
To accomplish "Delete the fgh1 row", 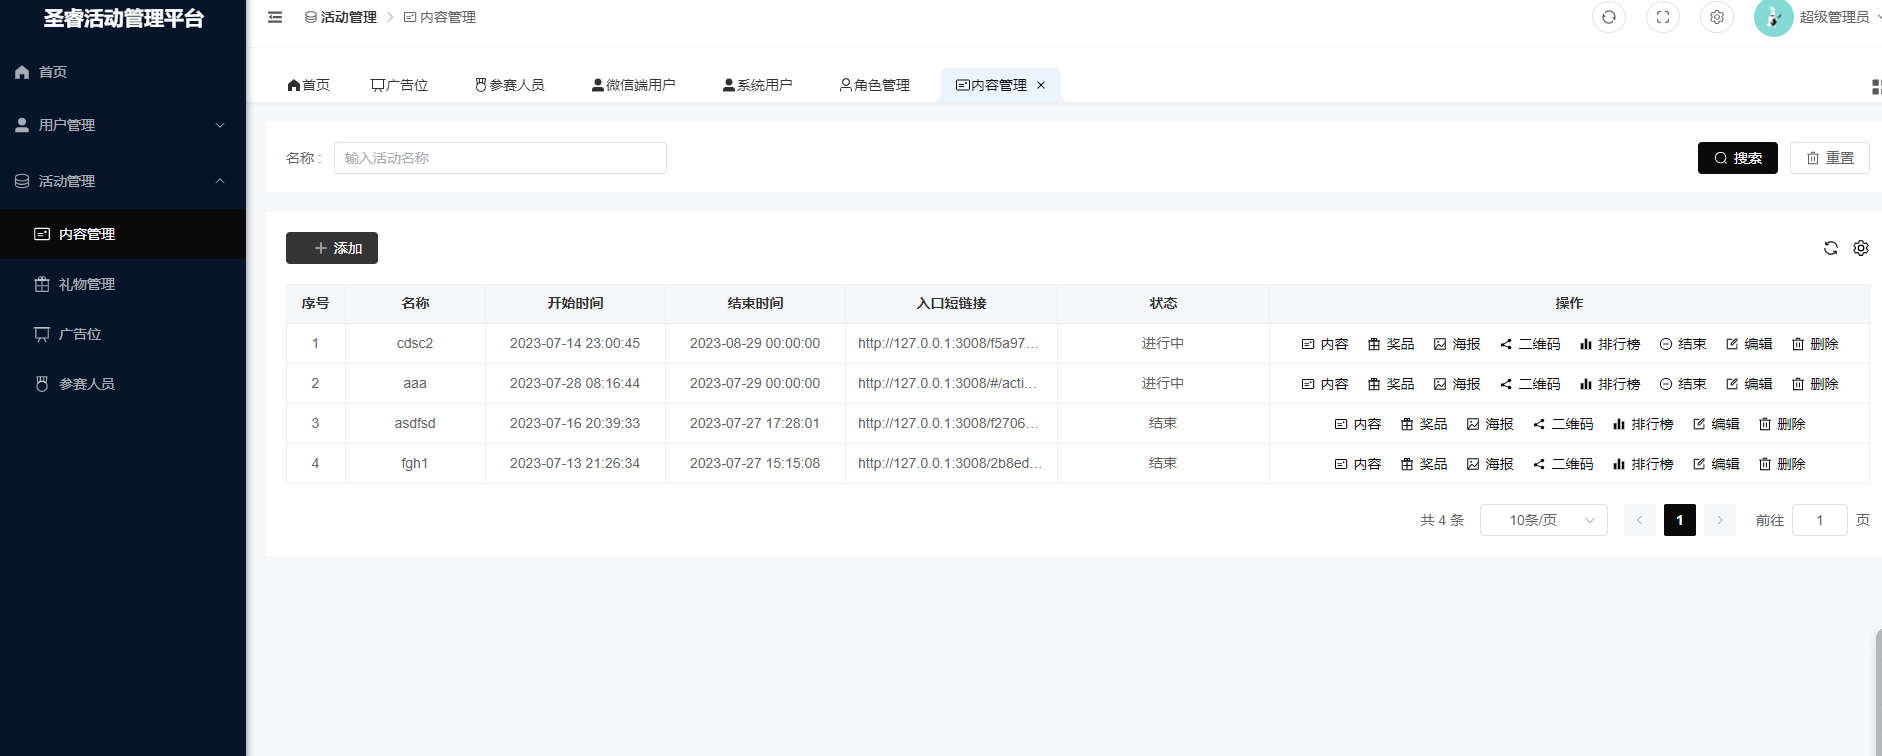I will 1782,464.
